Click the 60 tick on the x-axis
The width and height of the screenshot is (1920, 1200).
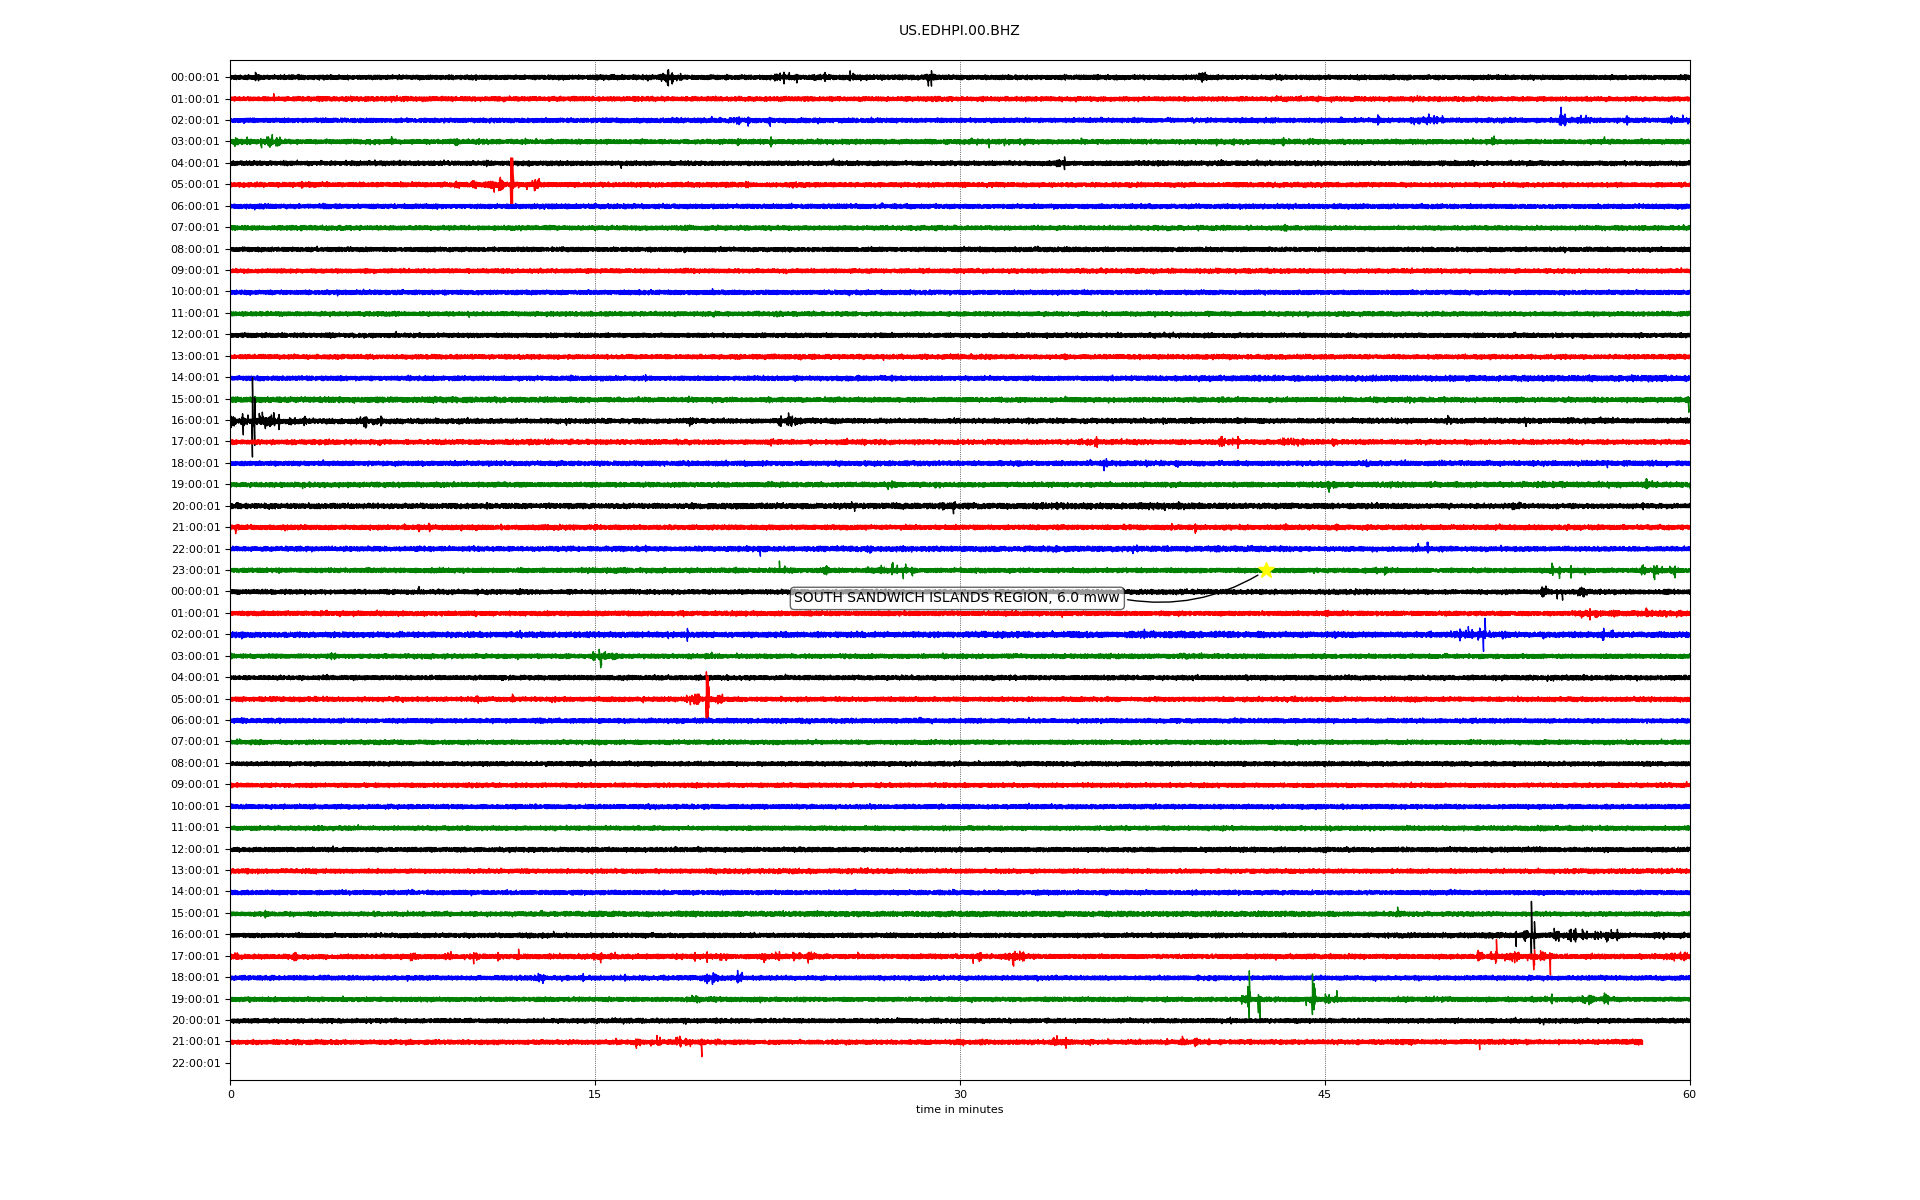(1689, 1094)
